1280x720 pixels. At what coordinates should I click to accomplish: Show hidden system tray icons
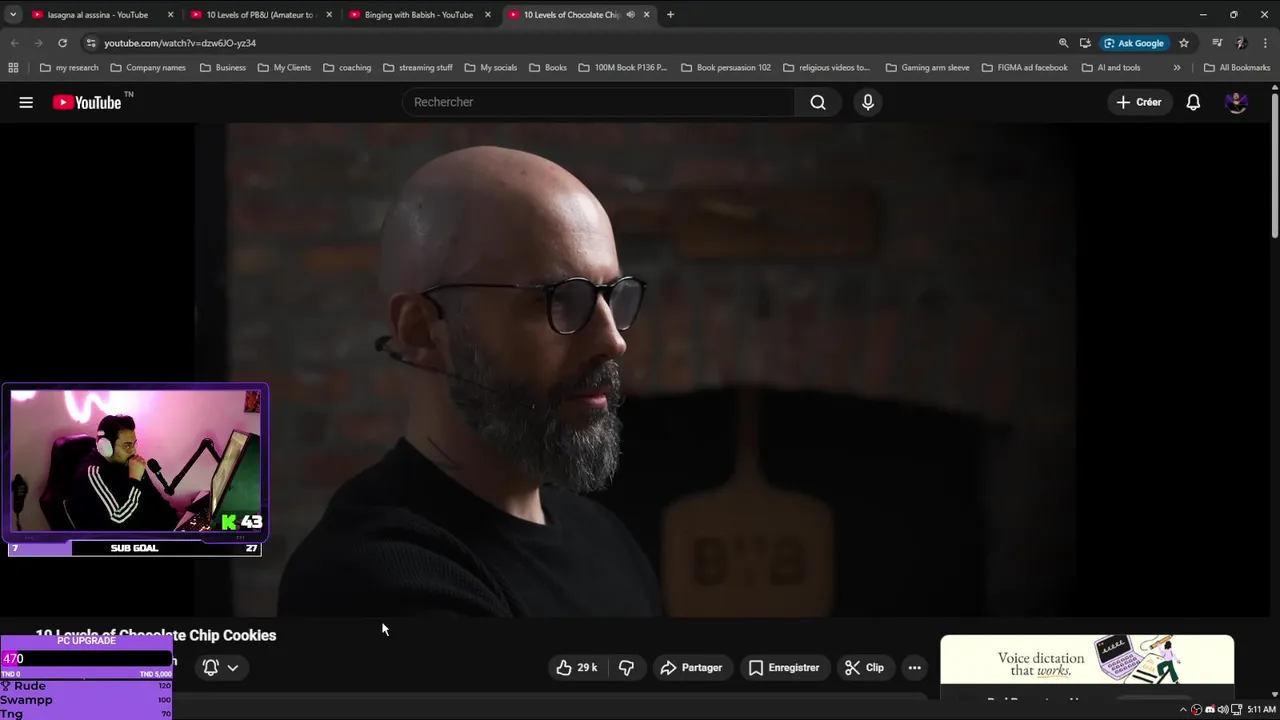[x=1184, y=709]
